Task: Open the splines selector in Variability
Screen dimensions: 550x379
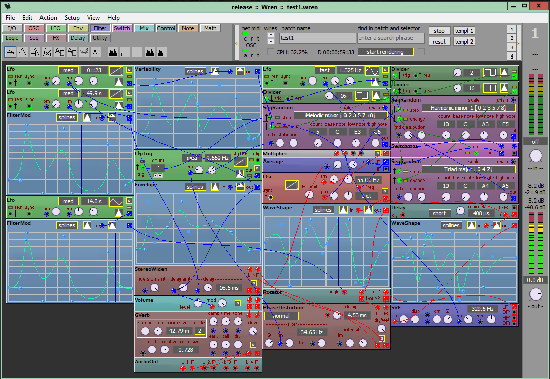Action: pos(195,71)
